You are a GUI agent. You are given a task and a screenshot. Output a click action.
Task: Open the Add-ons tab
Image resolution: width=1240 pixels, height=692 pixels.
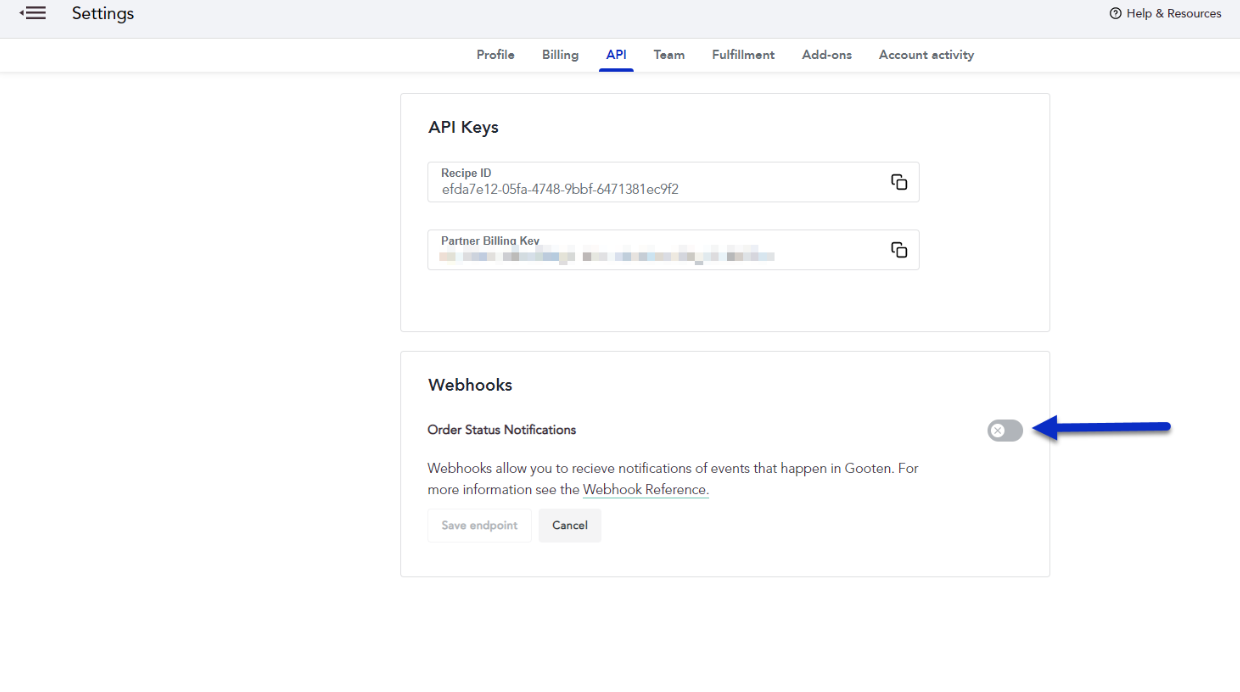tap(827, 55)
